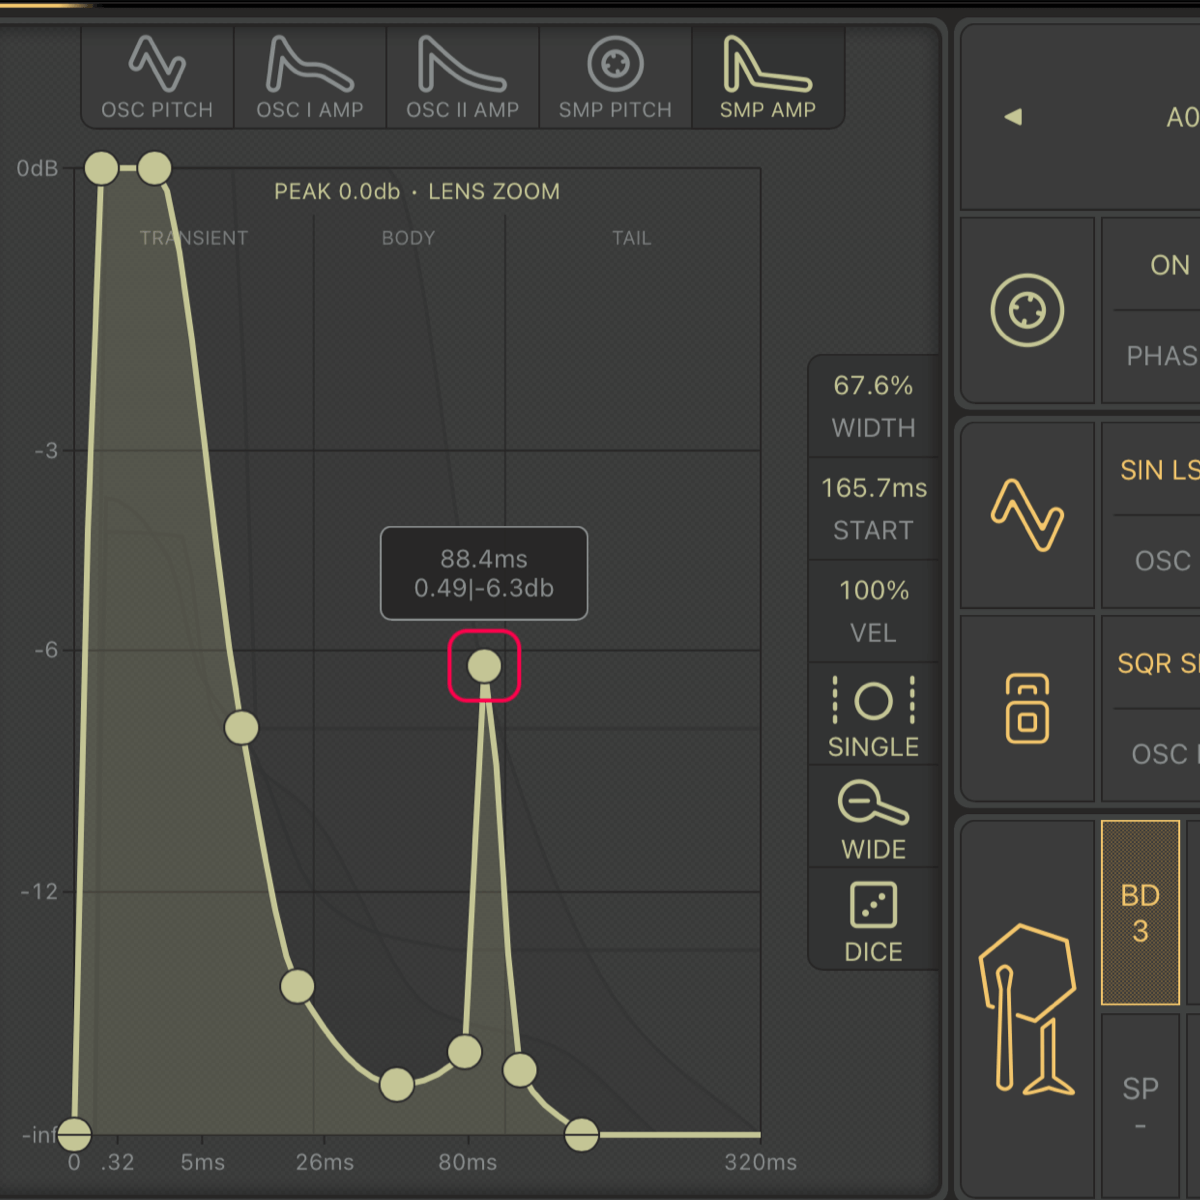1200x1200 pixels.
Task: Open the SMP PITCH envelope
Action: pyautogui.click(x=615, y=78)
